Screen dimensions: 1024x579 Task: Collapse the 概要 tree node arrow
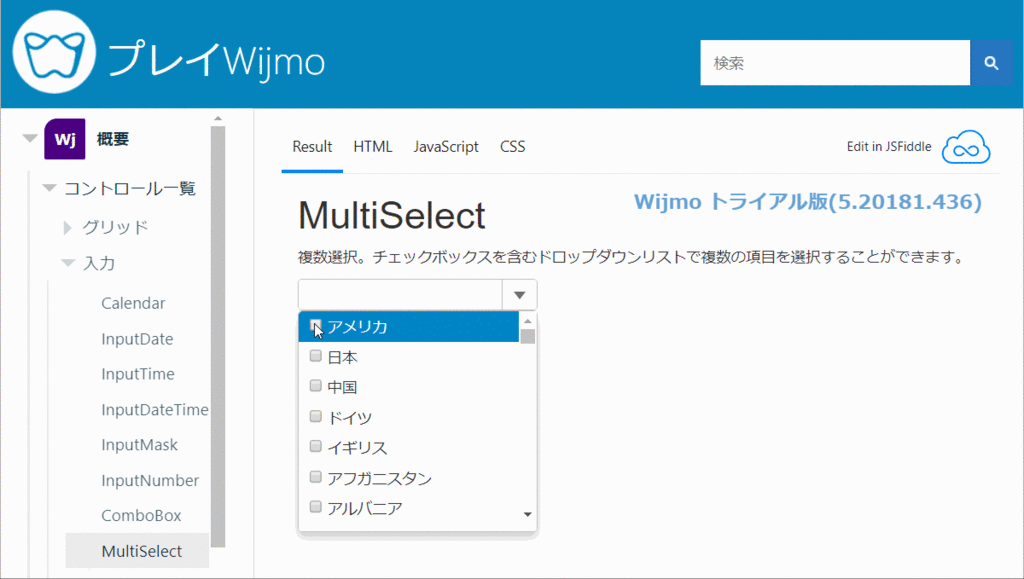(29, 138)
